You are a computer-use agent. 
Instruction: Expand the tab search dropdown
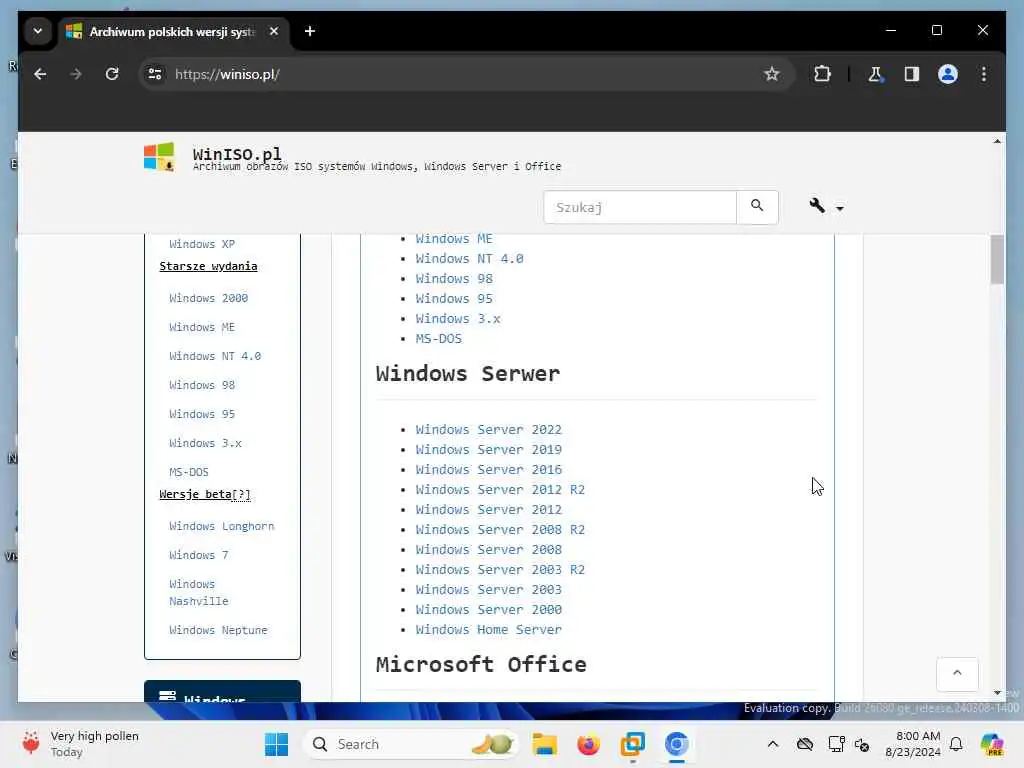point(38,31)
